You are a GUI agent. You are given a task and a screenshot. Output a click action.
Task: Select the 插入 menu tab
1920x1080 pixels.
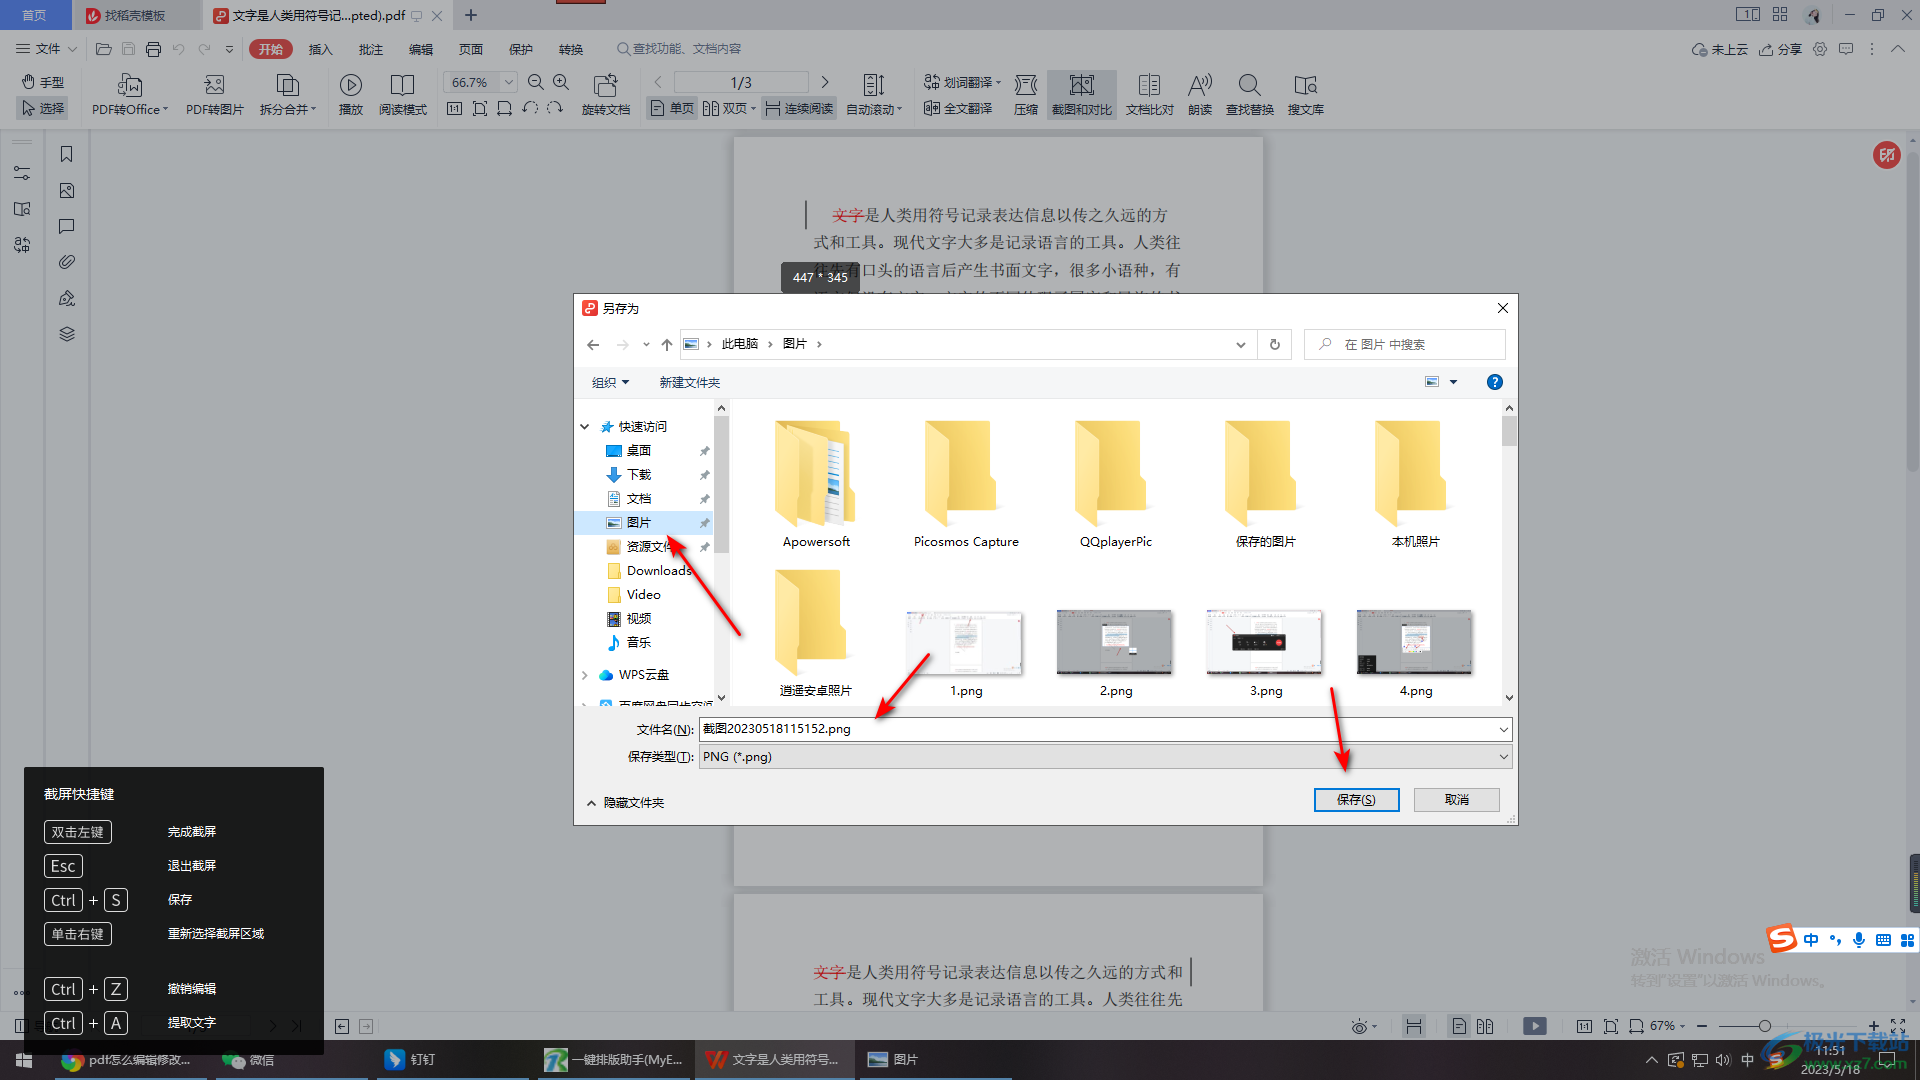320,49
